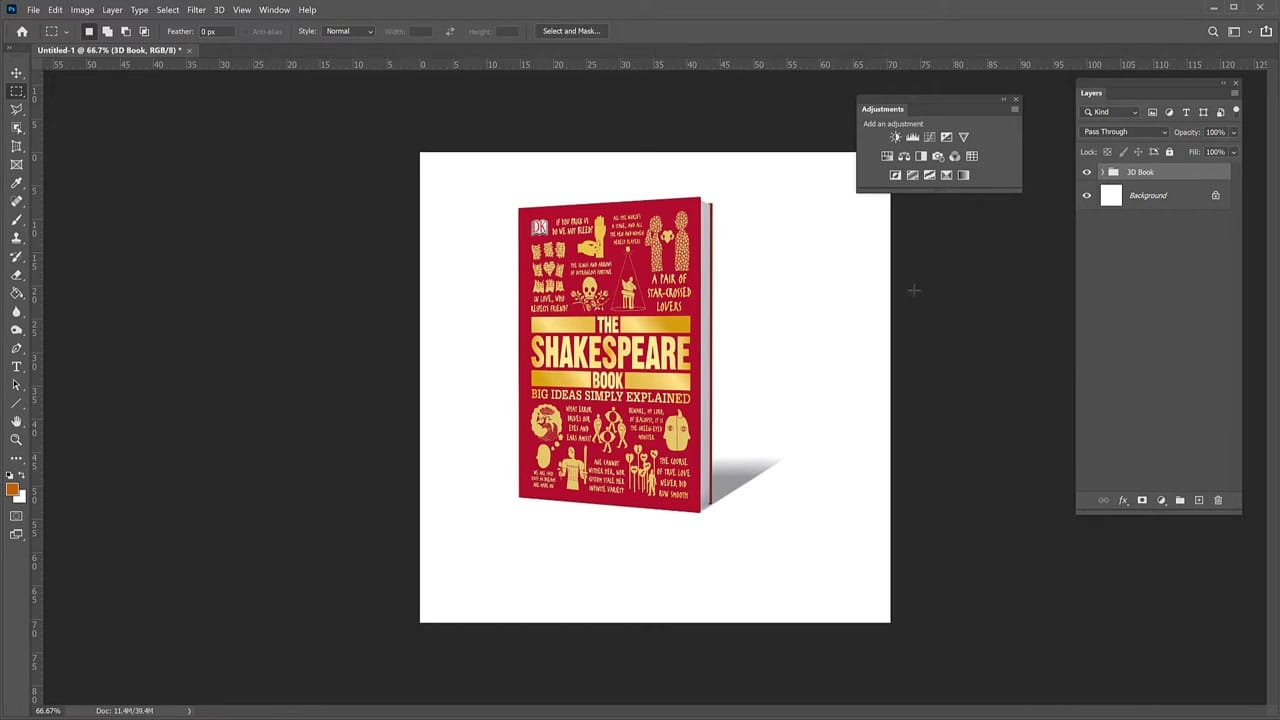
Task: Open the Pass Through blend mode dropdown
Action: [x=1125, y=131]
